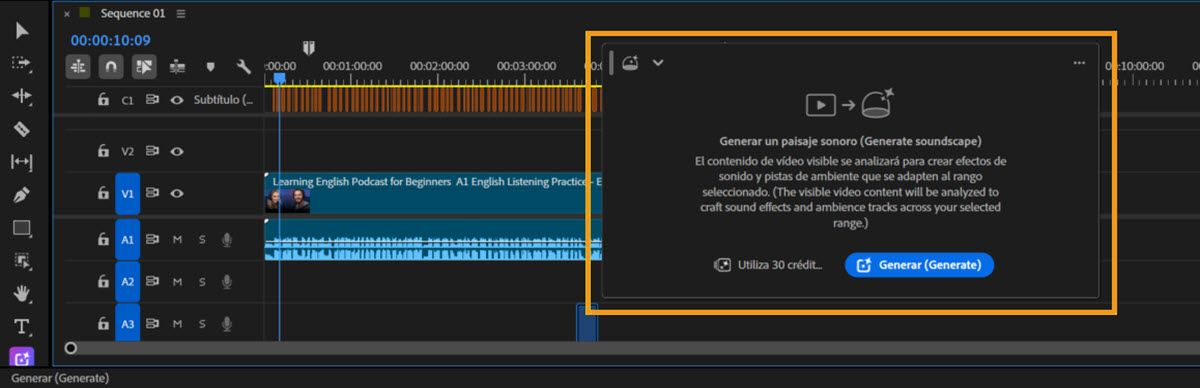1200x388 pixels.
Task: Hide V1 track output eye
Action: coord(177,194)
